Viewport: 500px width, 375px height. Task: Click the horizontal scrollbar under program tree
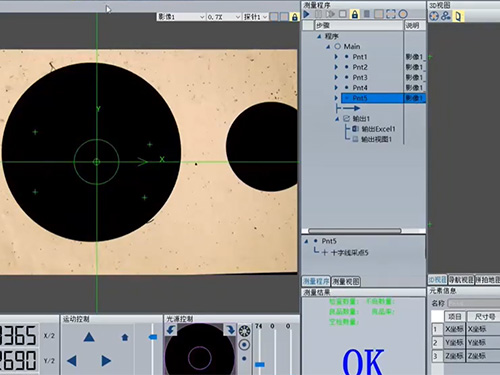(x=355, y=231)
